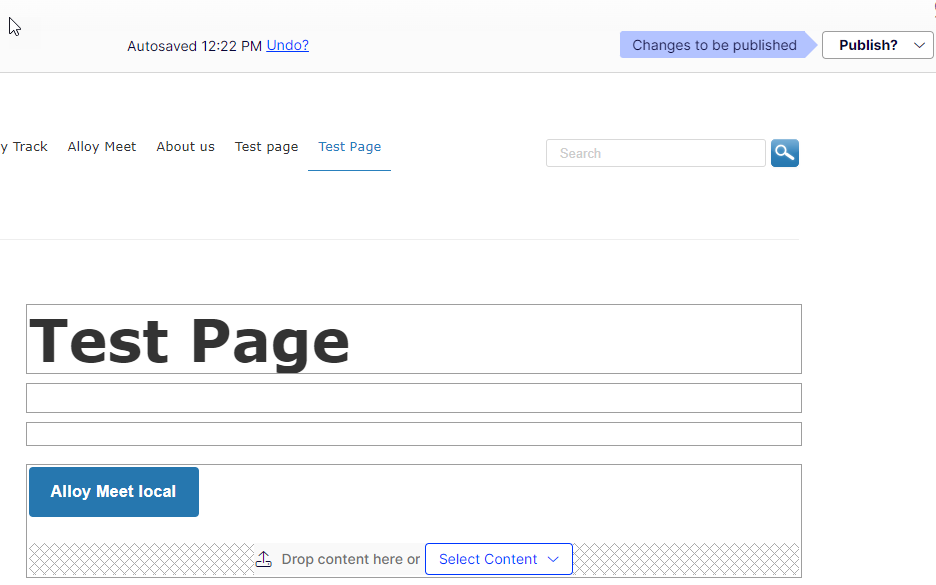Select the Alloy Meet local block
The width and height of the screenshot is (936, 585).
point(114,492)
